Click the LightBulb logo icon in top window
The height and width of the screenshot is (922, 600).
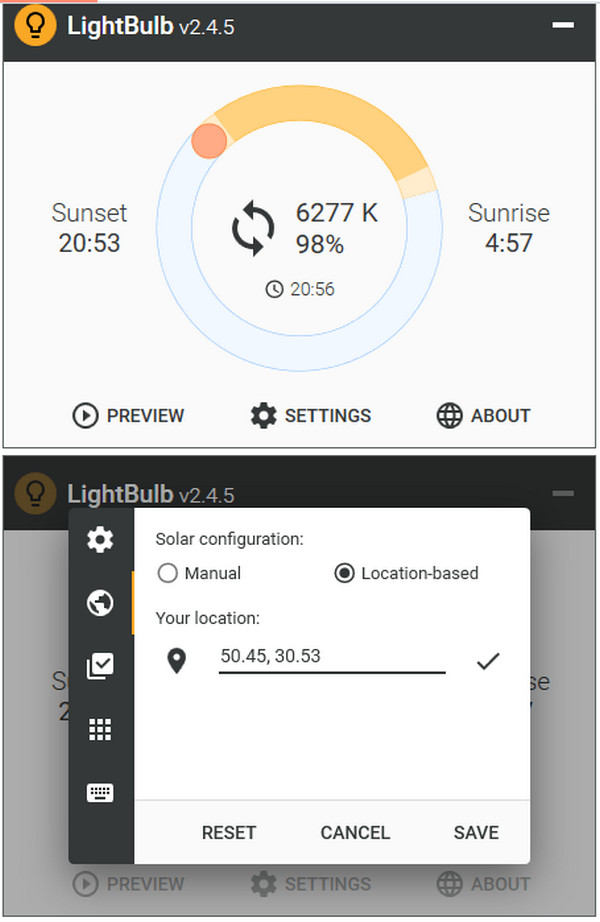pyautogui.click(x=35, y=27)
